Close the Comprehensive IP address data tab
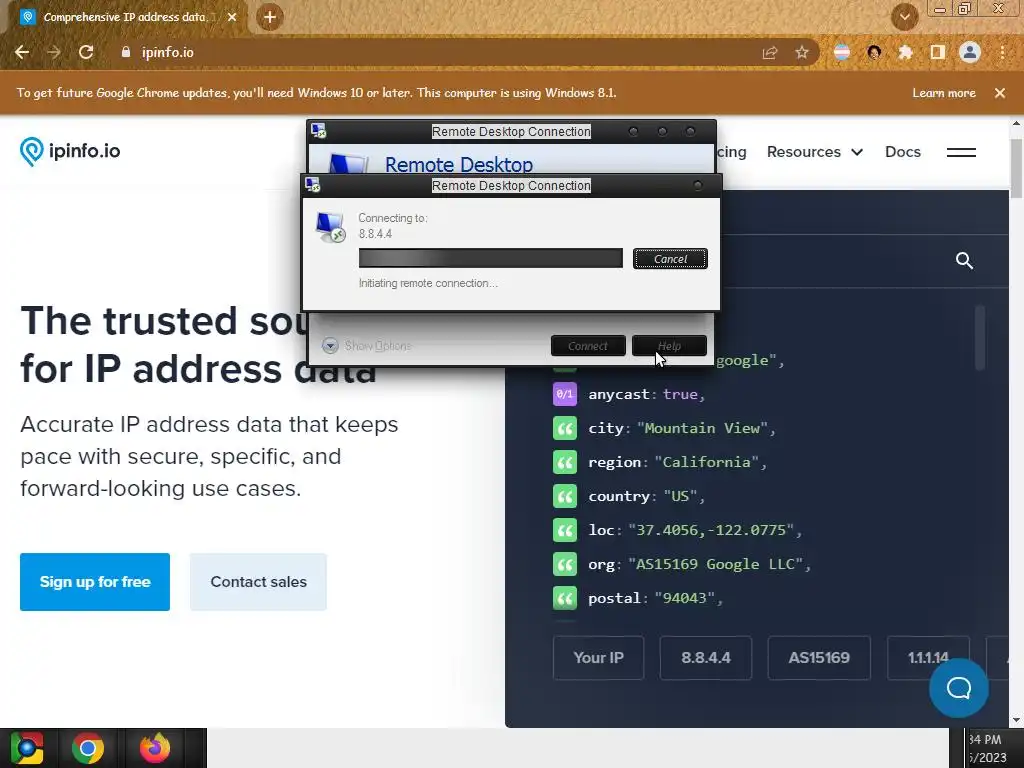This screenshot has height=768, width=1024. point(232,17)
